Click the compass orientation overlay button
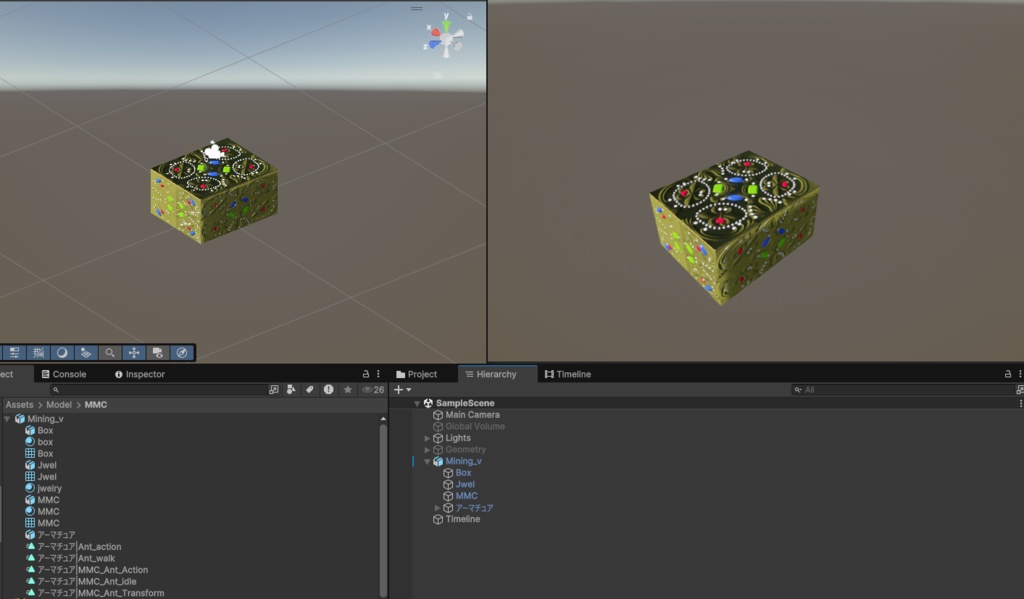Viewport: 1024px width, 599px height. 182,353
